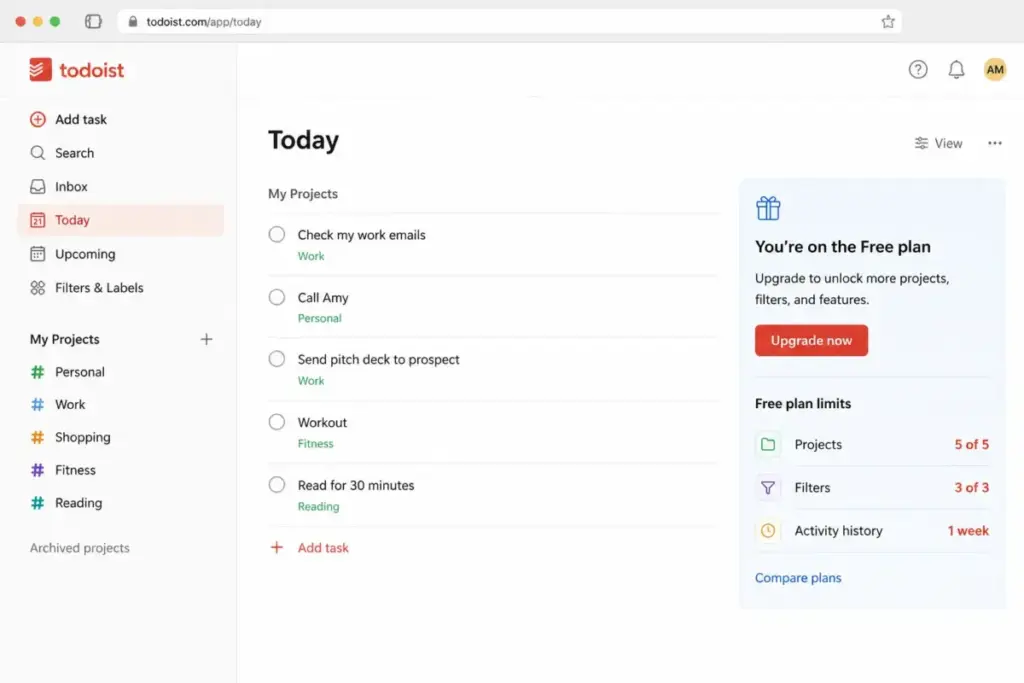Click the 'Send pitch deck to prospect' task title
Image resolution: width=1024 pixels, height=683 pixels.
379,359
